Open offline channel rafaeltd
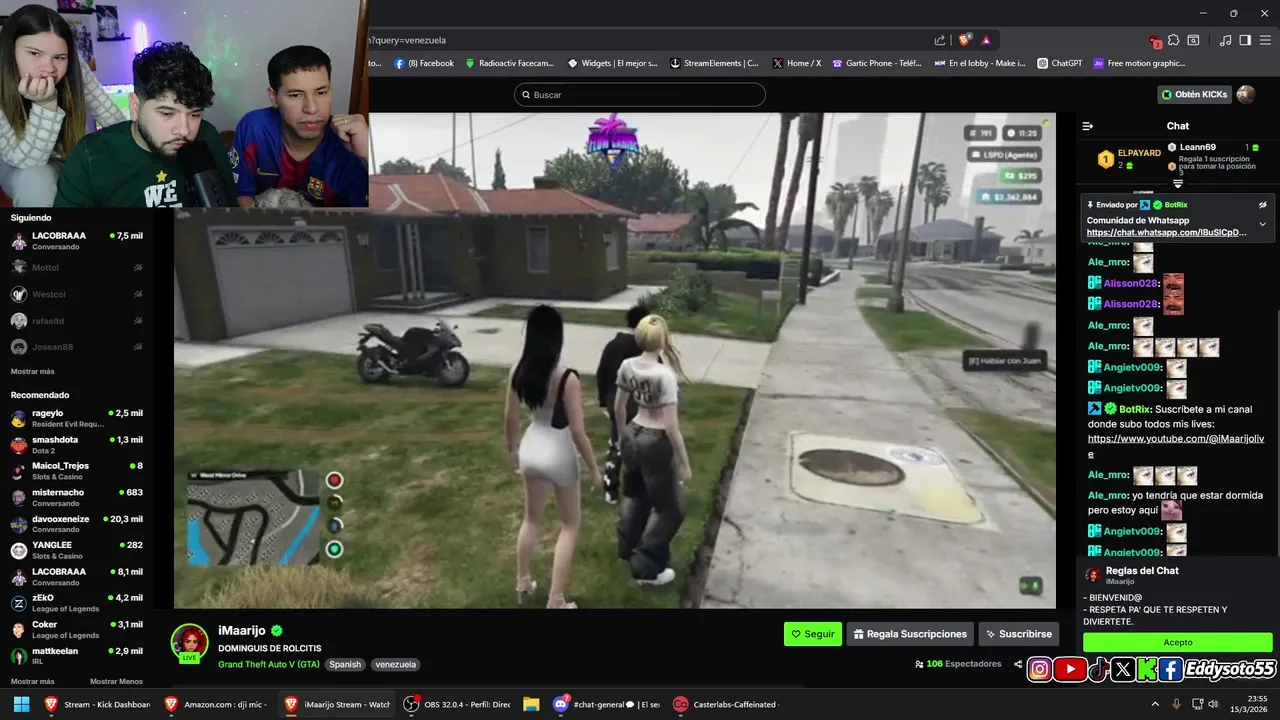The height and width of the screenshot is (720, 1280). click(77, 320)
